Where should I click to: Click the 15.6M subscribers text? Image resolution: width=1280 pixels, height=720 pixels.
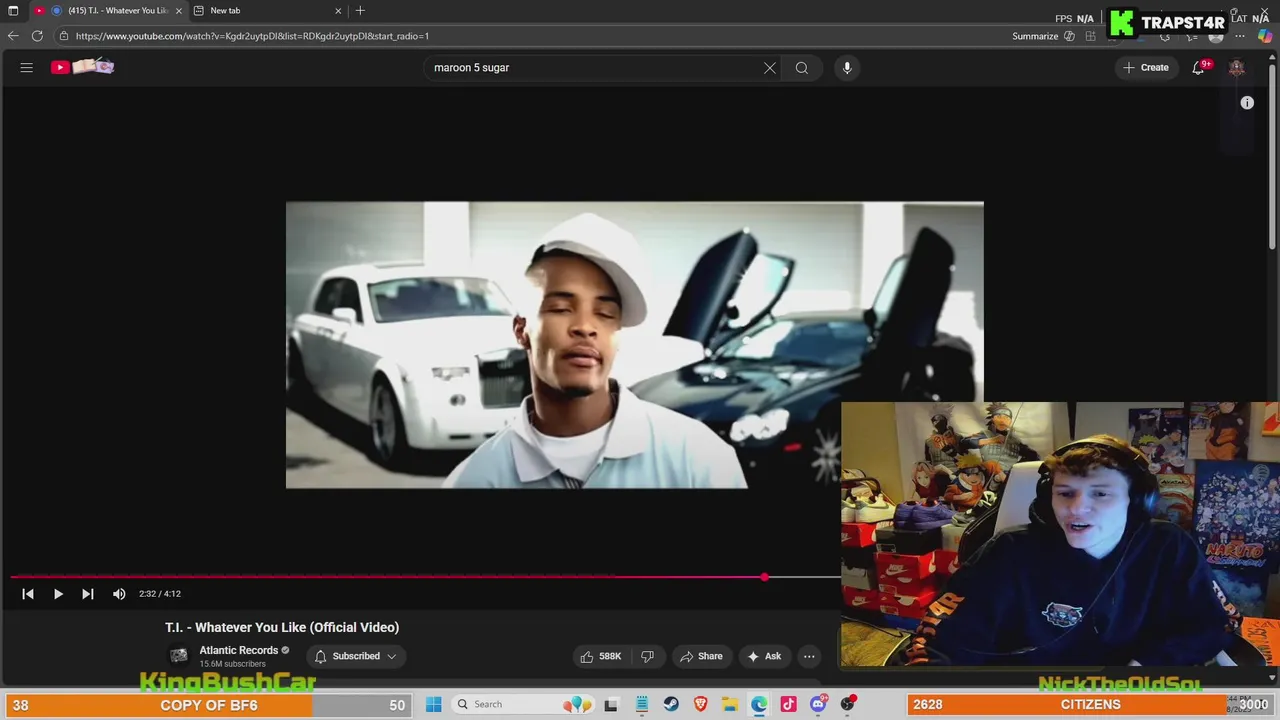pyautogui.click(x=232, y=664)
